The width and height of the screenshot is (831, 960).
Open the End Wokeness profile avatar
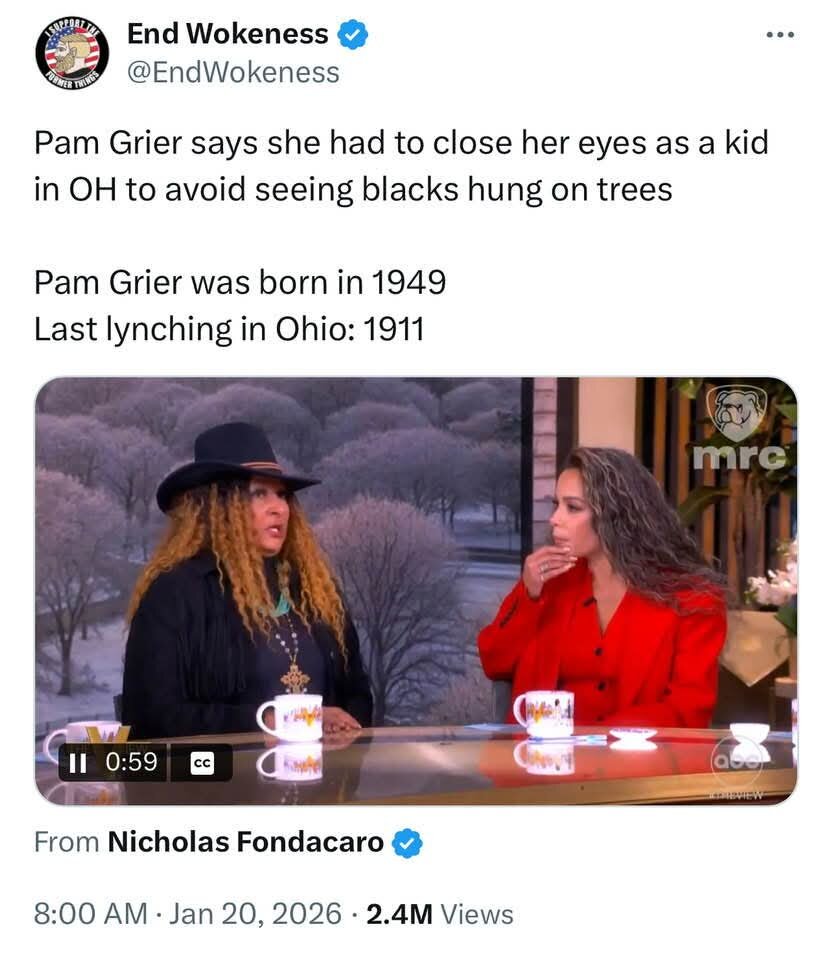point(72,52)
